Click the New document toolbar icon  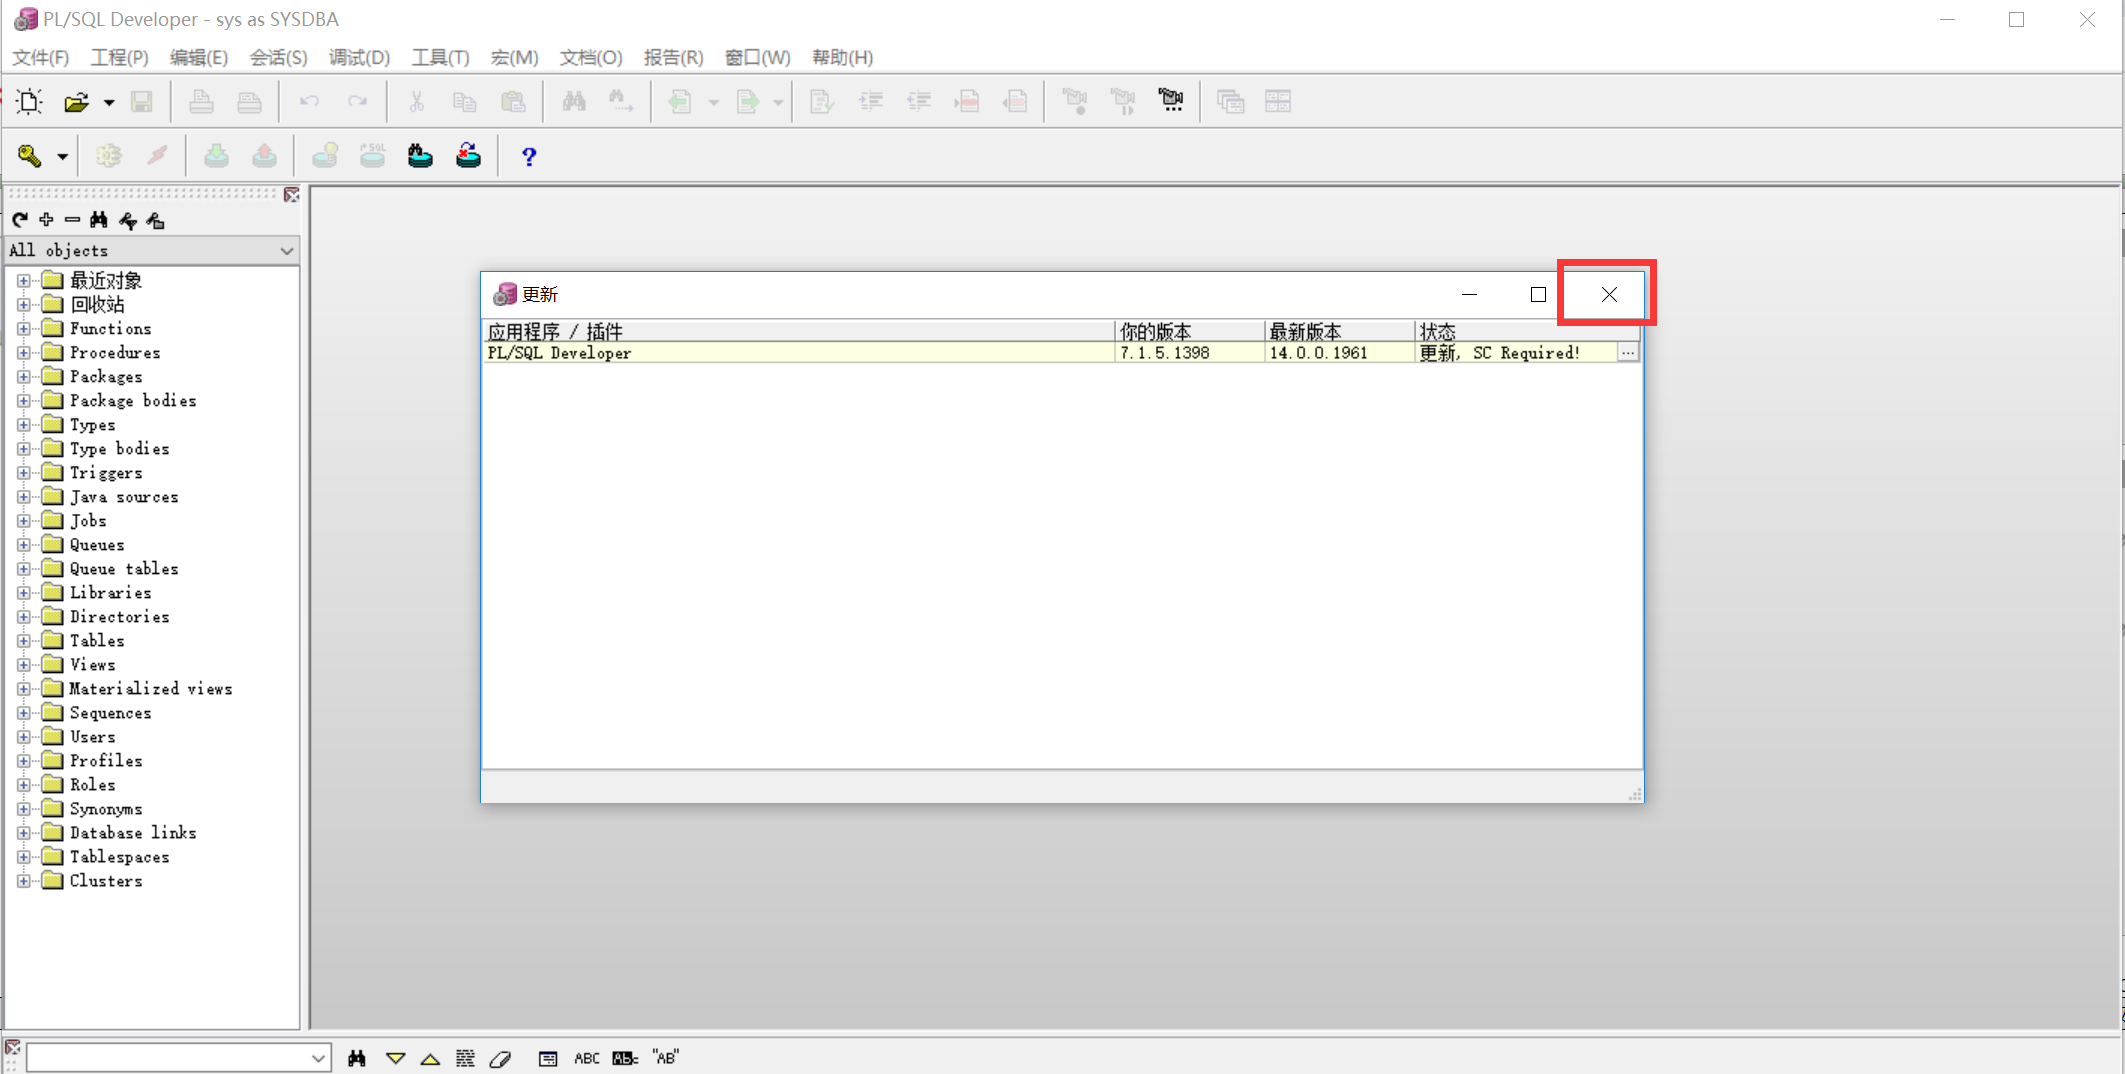tap(29, 101)
